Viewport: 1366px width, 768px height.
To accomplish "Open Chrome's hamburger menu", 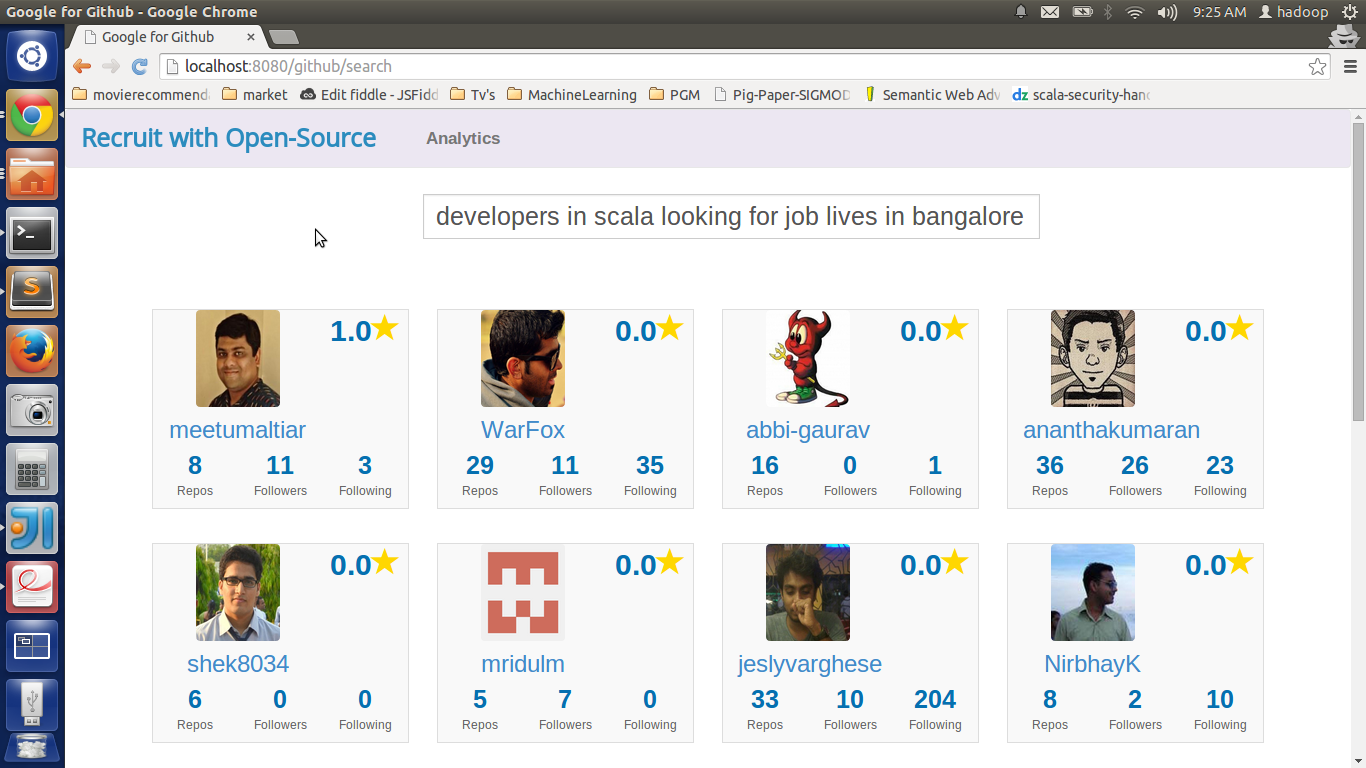I will click(x=1350, y=67).
